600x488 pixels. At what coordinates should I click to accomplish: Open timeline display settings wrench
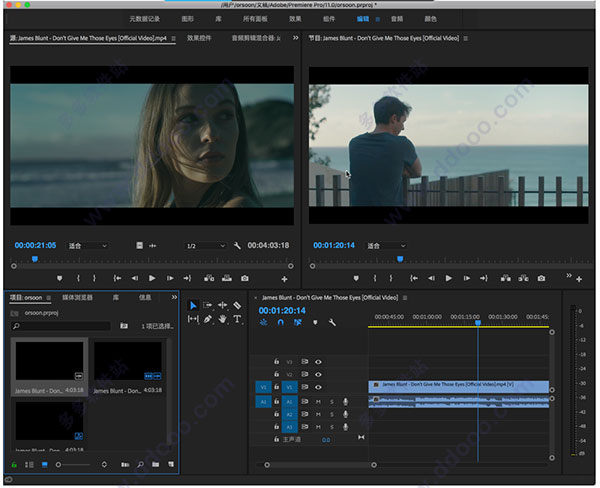coord(332,323)
